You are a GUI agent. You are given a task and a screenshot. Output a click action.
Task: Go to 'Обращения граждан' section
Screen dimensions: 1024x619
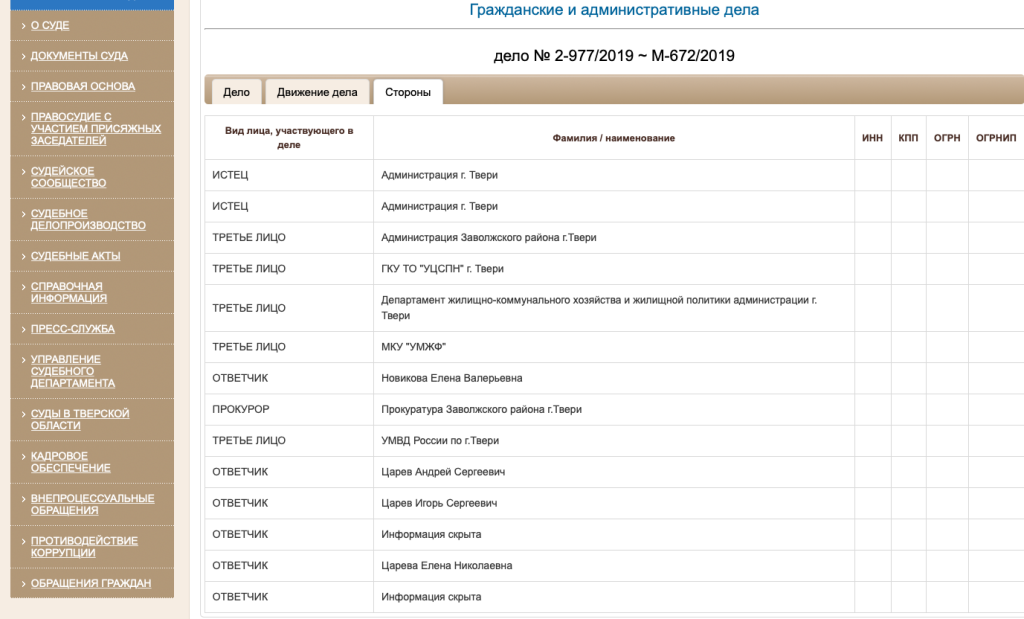(90, 583)
